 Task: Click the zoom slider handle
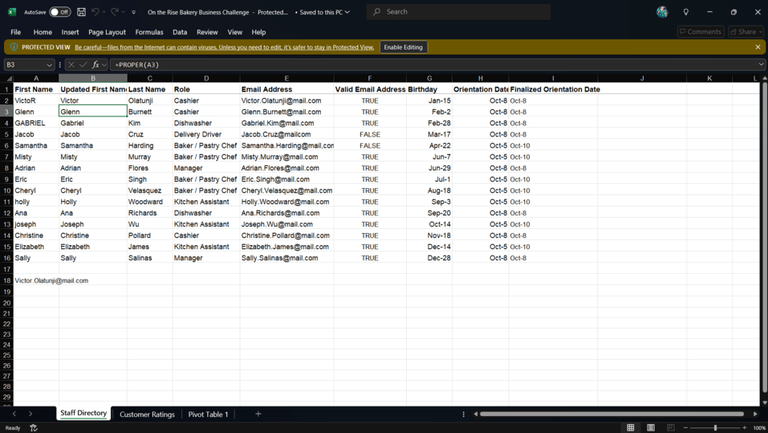click(715, 428)
